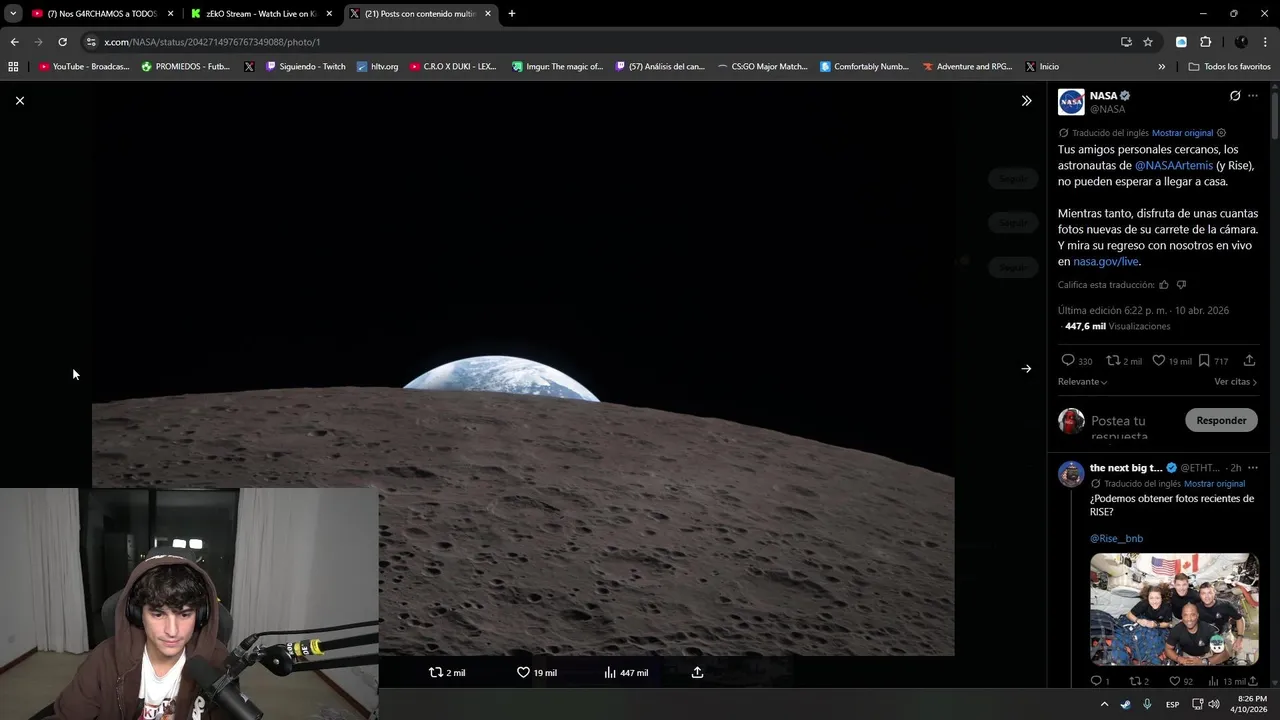Click the address bar URL
Viewport: 1280px width, 720px height.
(x=212, y=42)
